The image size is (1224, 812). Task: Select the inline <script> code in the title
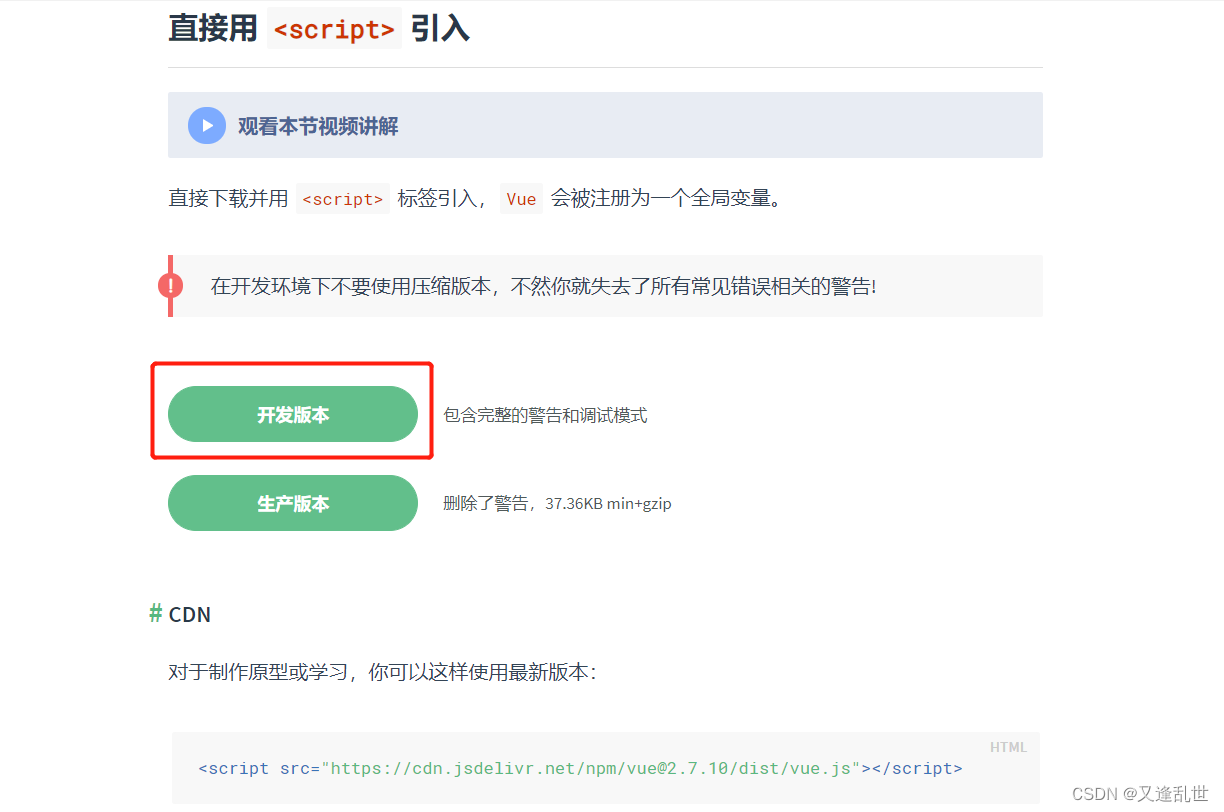click(333, 29)
